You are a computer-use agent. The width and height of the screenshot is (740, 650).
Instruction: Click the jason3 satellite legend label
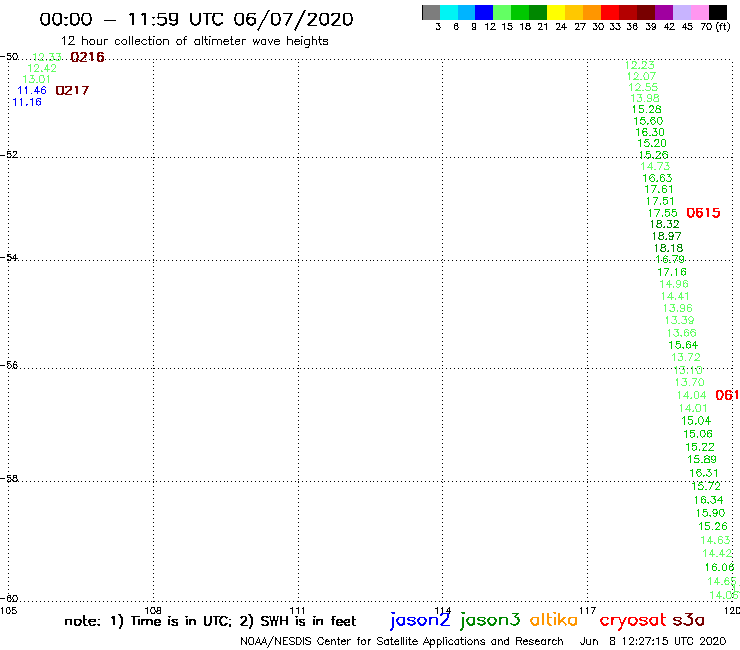pos(490,620)
